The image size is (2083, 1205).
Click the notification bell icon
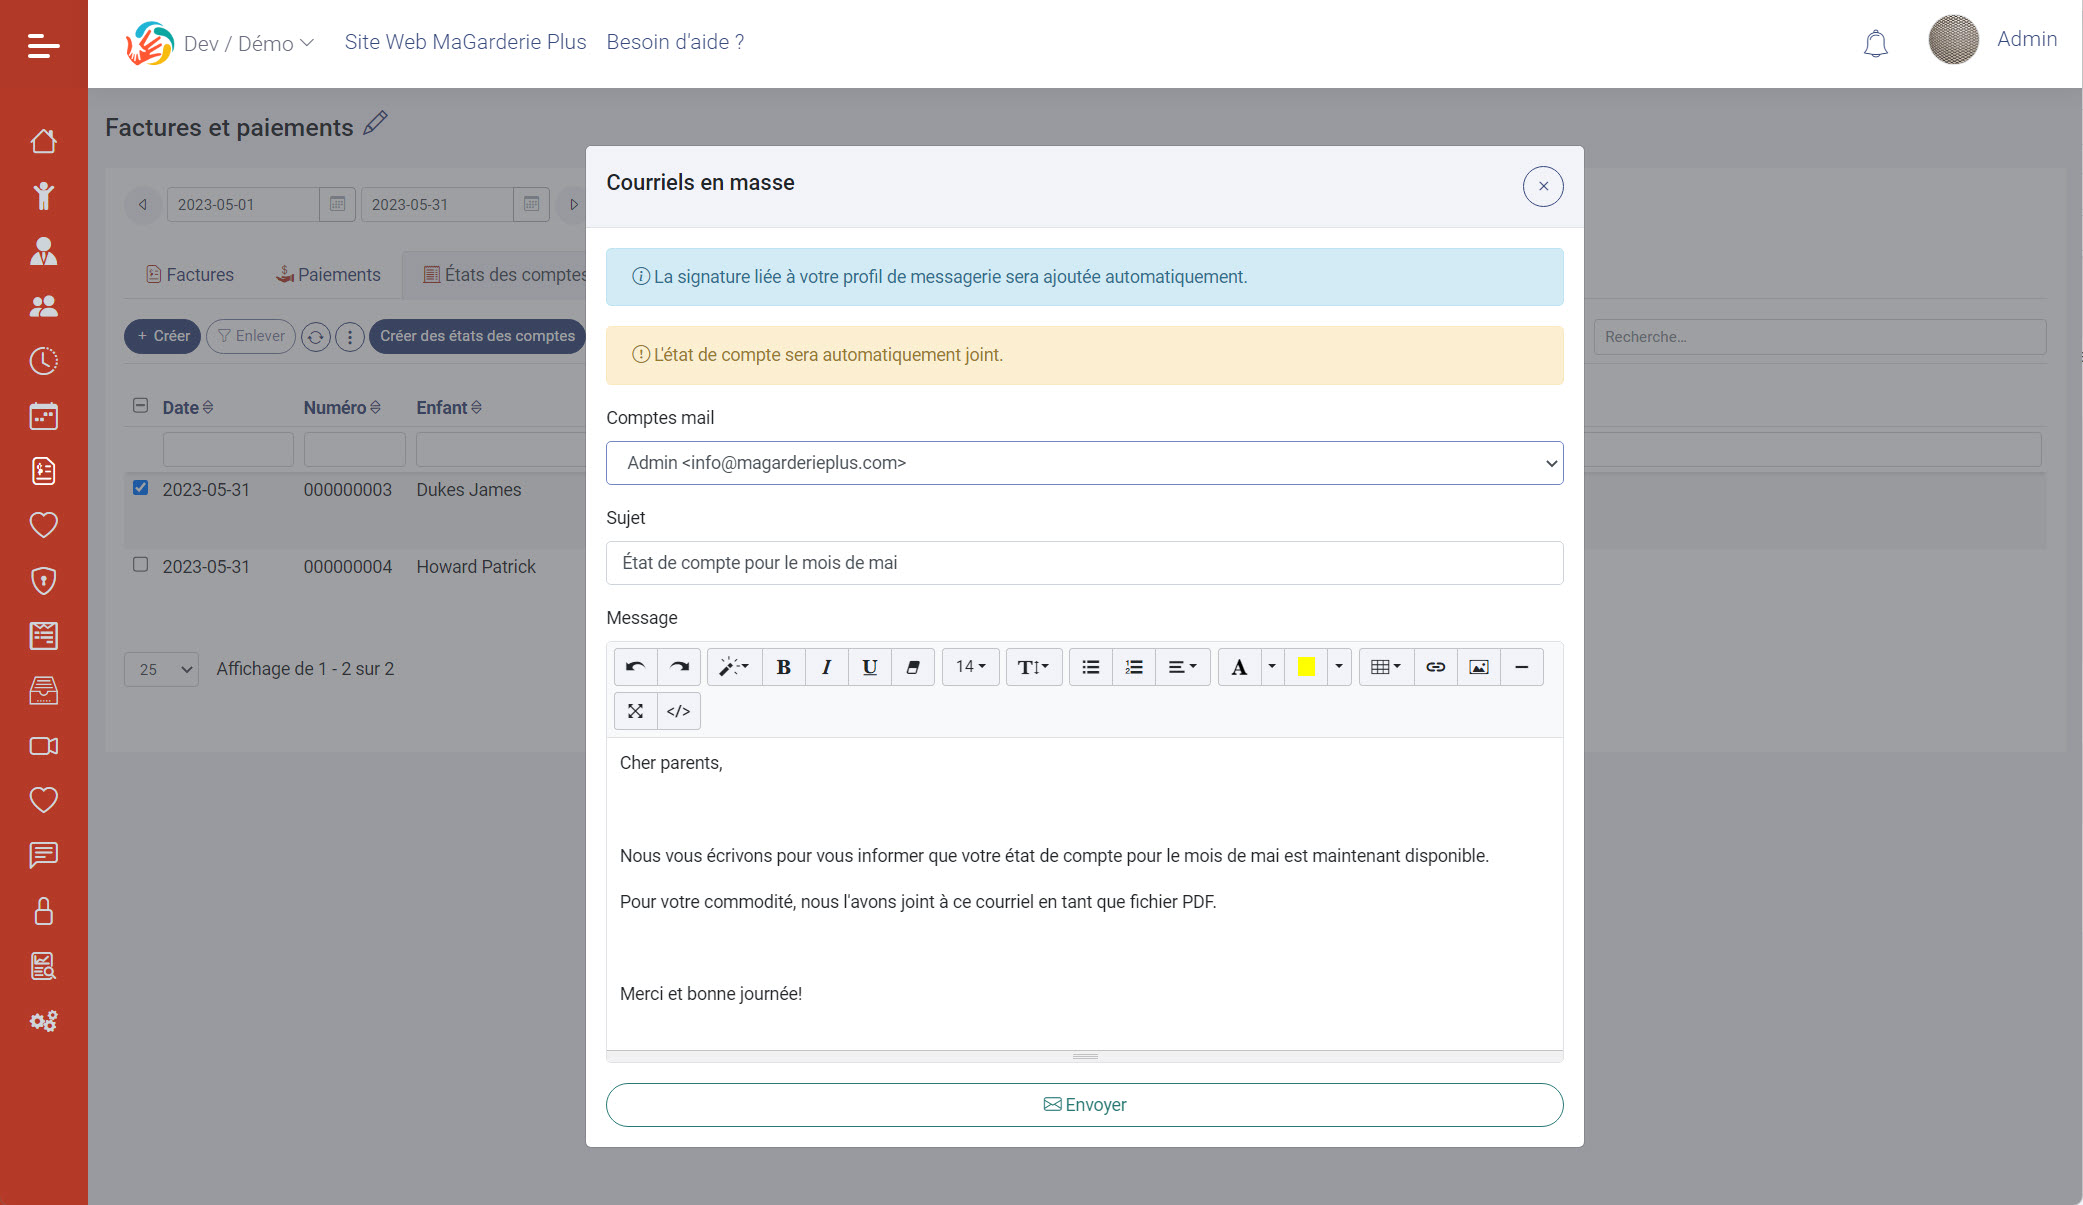[x=1875, y=43]
